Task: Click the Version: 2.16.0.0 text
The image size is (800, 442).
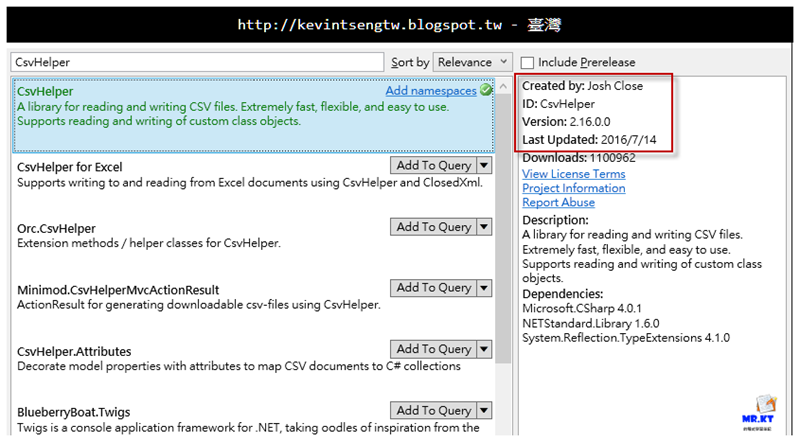Action: pos(566,122)
